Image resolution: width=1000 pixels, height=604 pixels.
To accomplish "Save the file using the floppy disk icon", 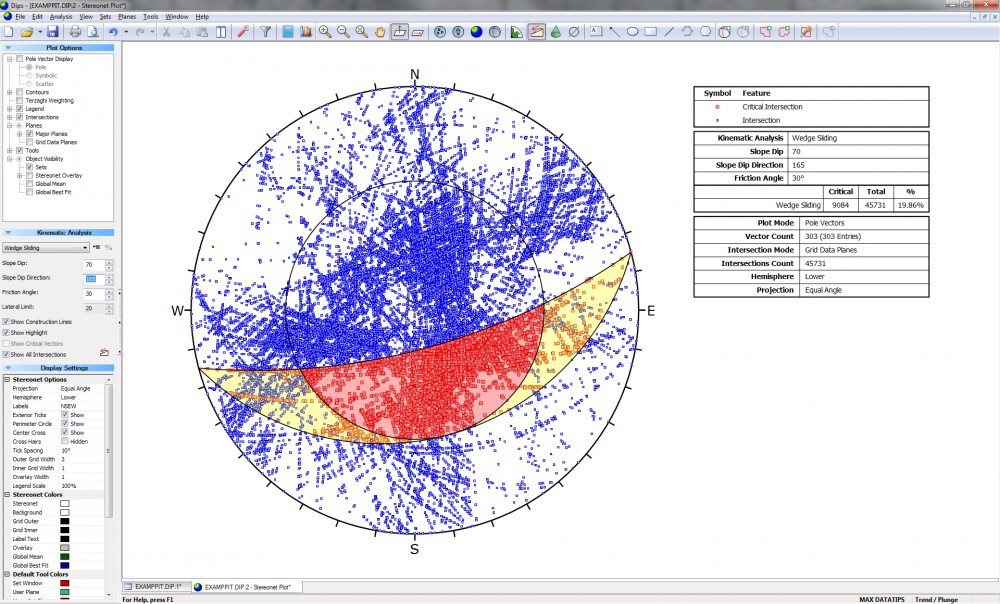I will [x=53, y=32].
